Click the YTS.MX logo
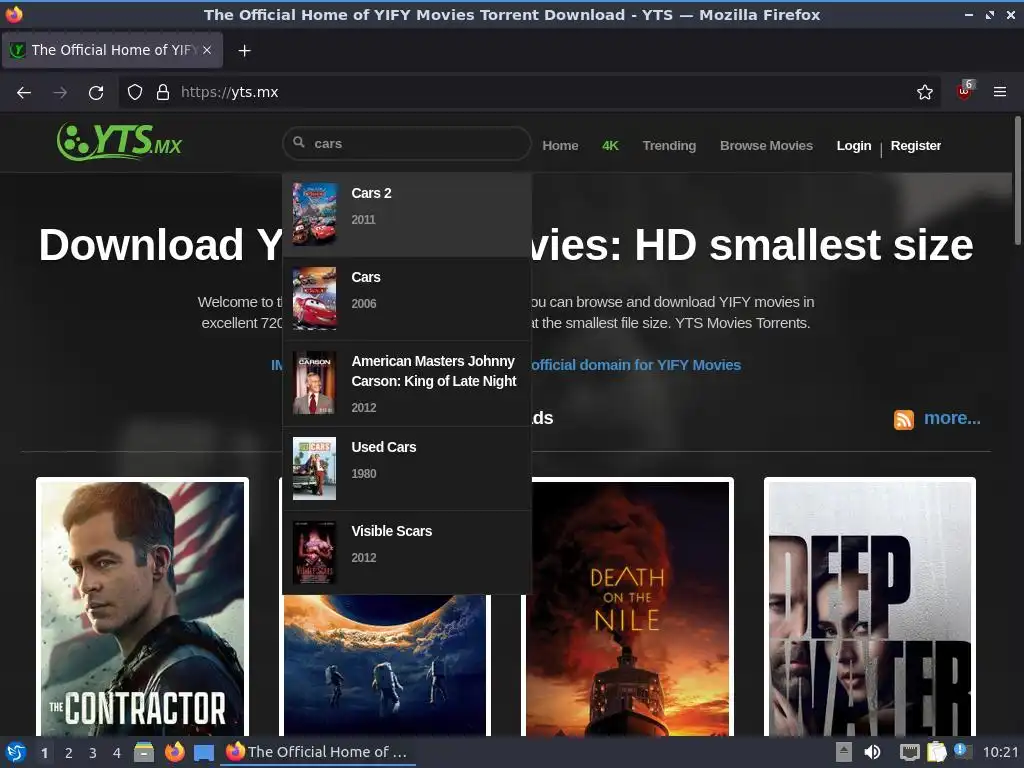Viewport: 1024px width, 768px height. tap(120, 142)
